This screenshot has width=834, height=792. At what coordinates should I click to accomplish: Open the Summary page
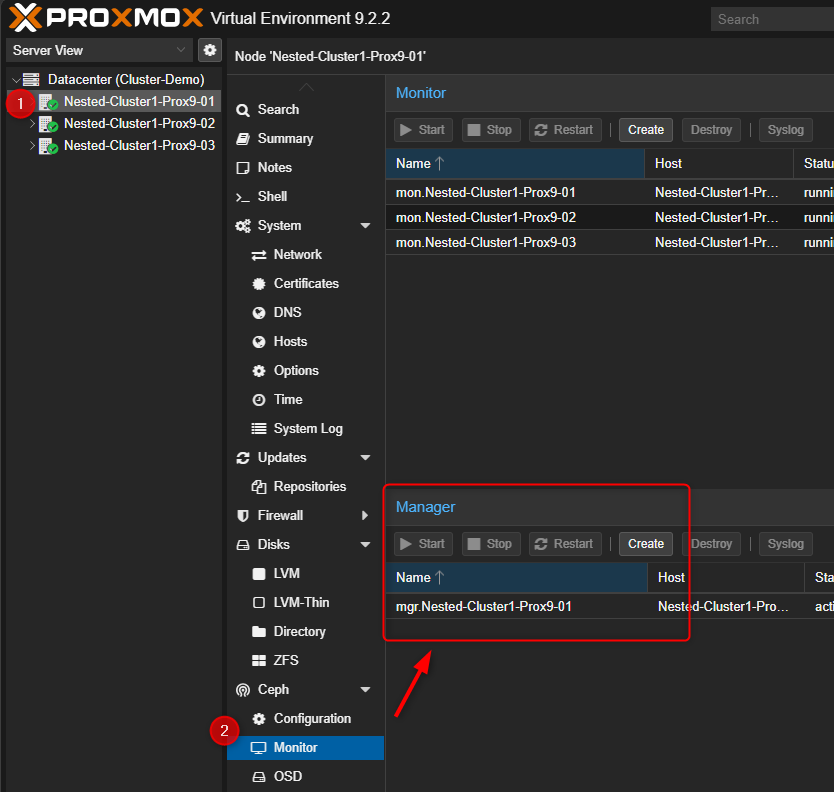pyautogui.click(x=306, y=138)
